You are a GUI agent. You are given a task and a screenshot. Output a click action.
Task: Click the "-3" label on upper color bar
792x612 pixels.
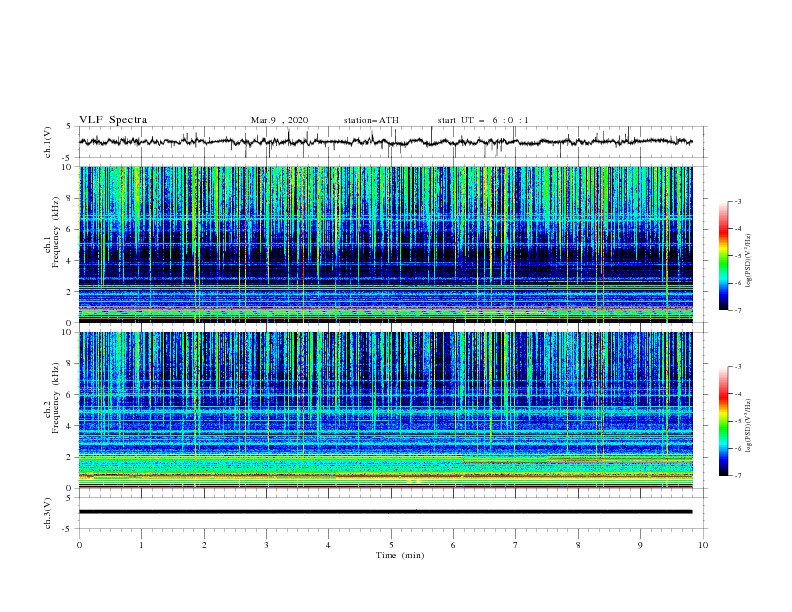point(738,201)
